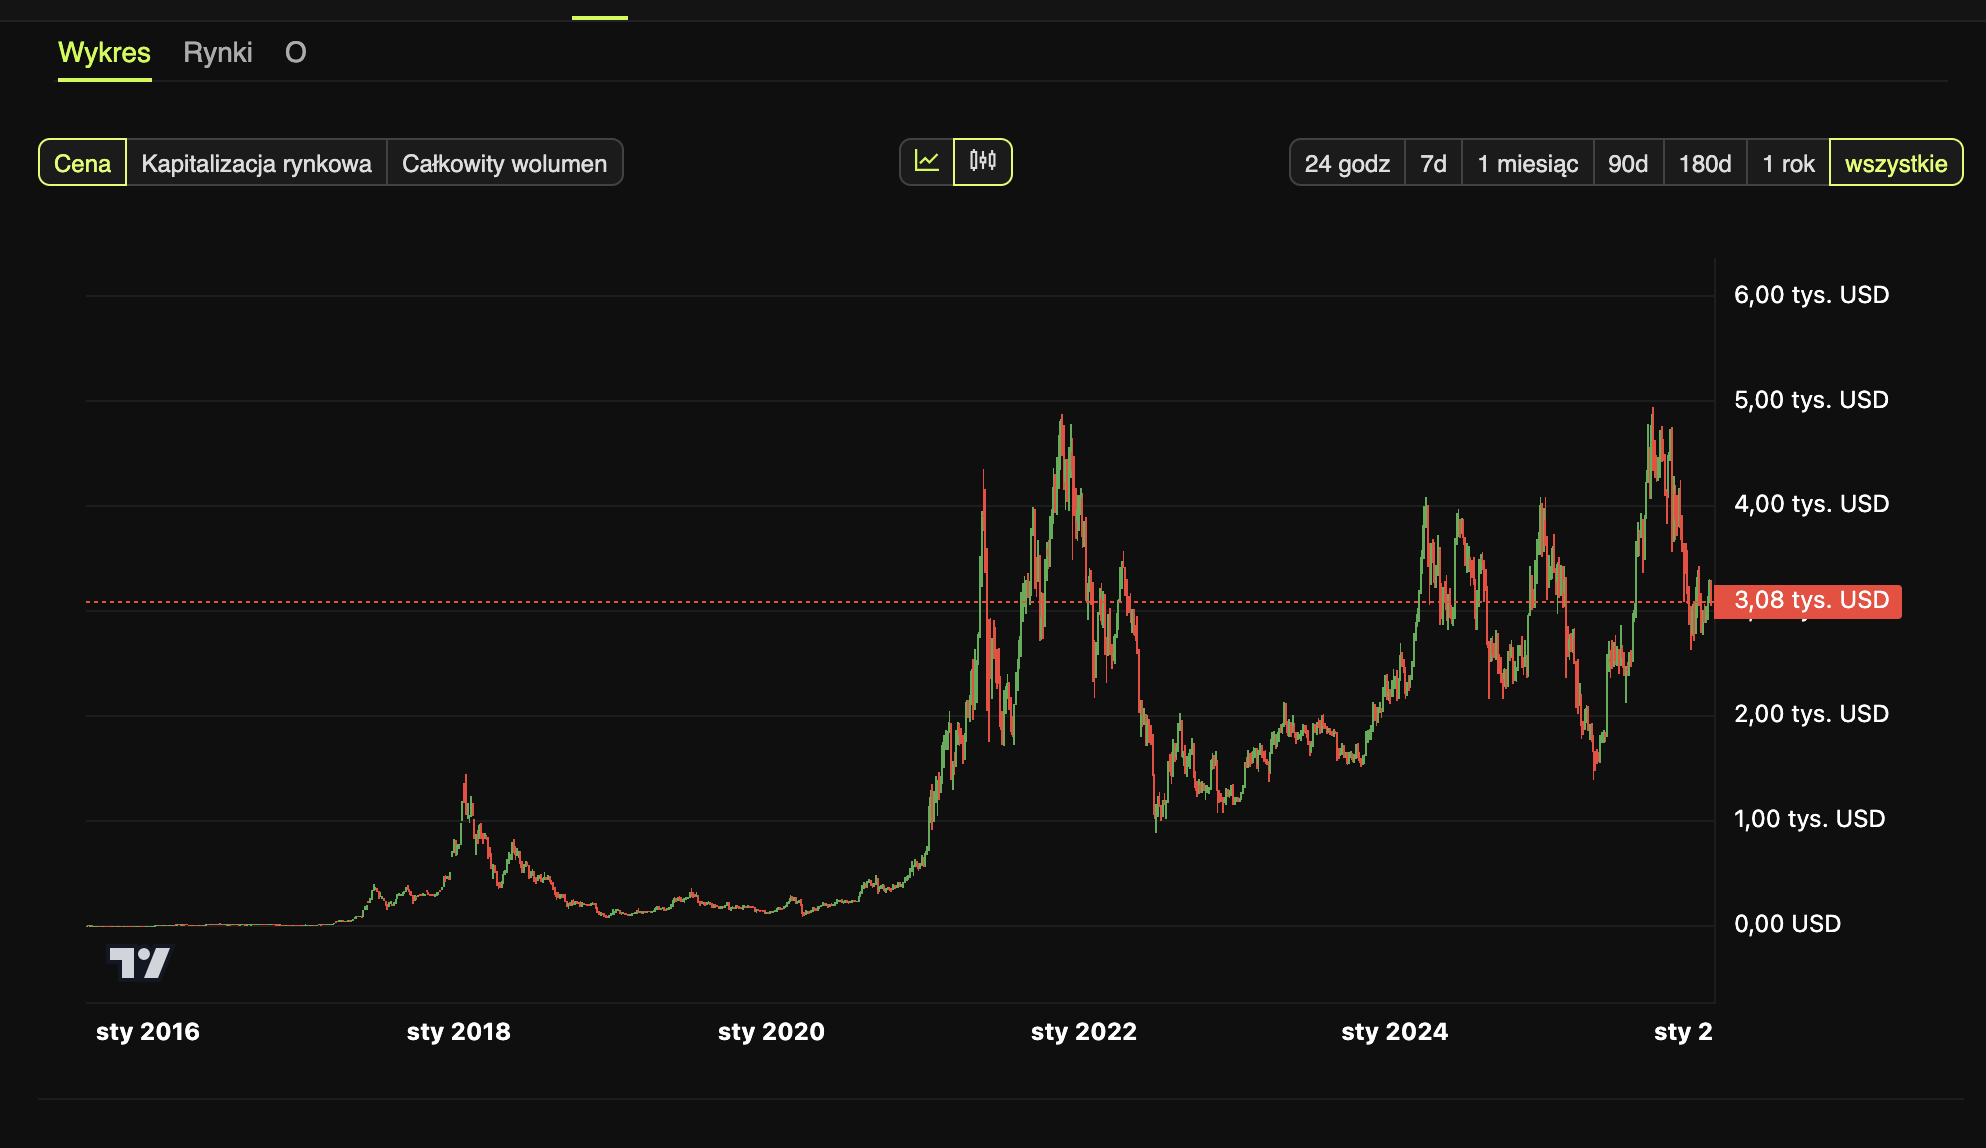Select wszystkie time range
The image size is (1986, 1148).
tap(1895, 163)
